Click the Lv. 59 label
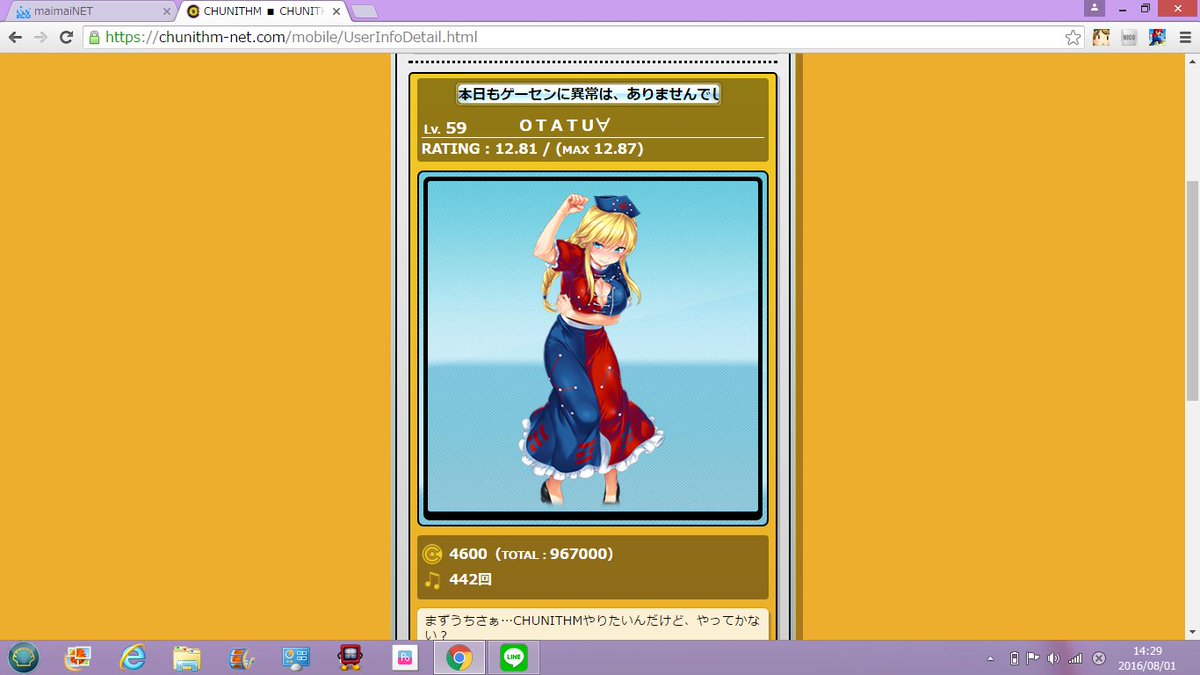The width and height of the screenshot is (1200, 675). coord(445,128)
